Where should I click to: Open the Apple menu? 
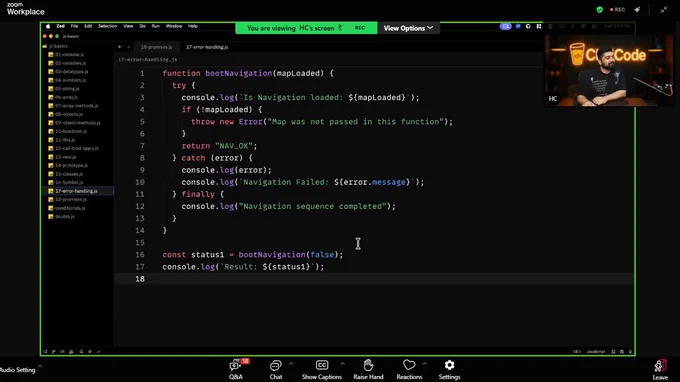(48, 26)
